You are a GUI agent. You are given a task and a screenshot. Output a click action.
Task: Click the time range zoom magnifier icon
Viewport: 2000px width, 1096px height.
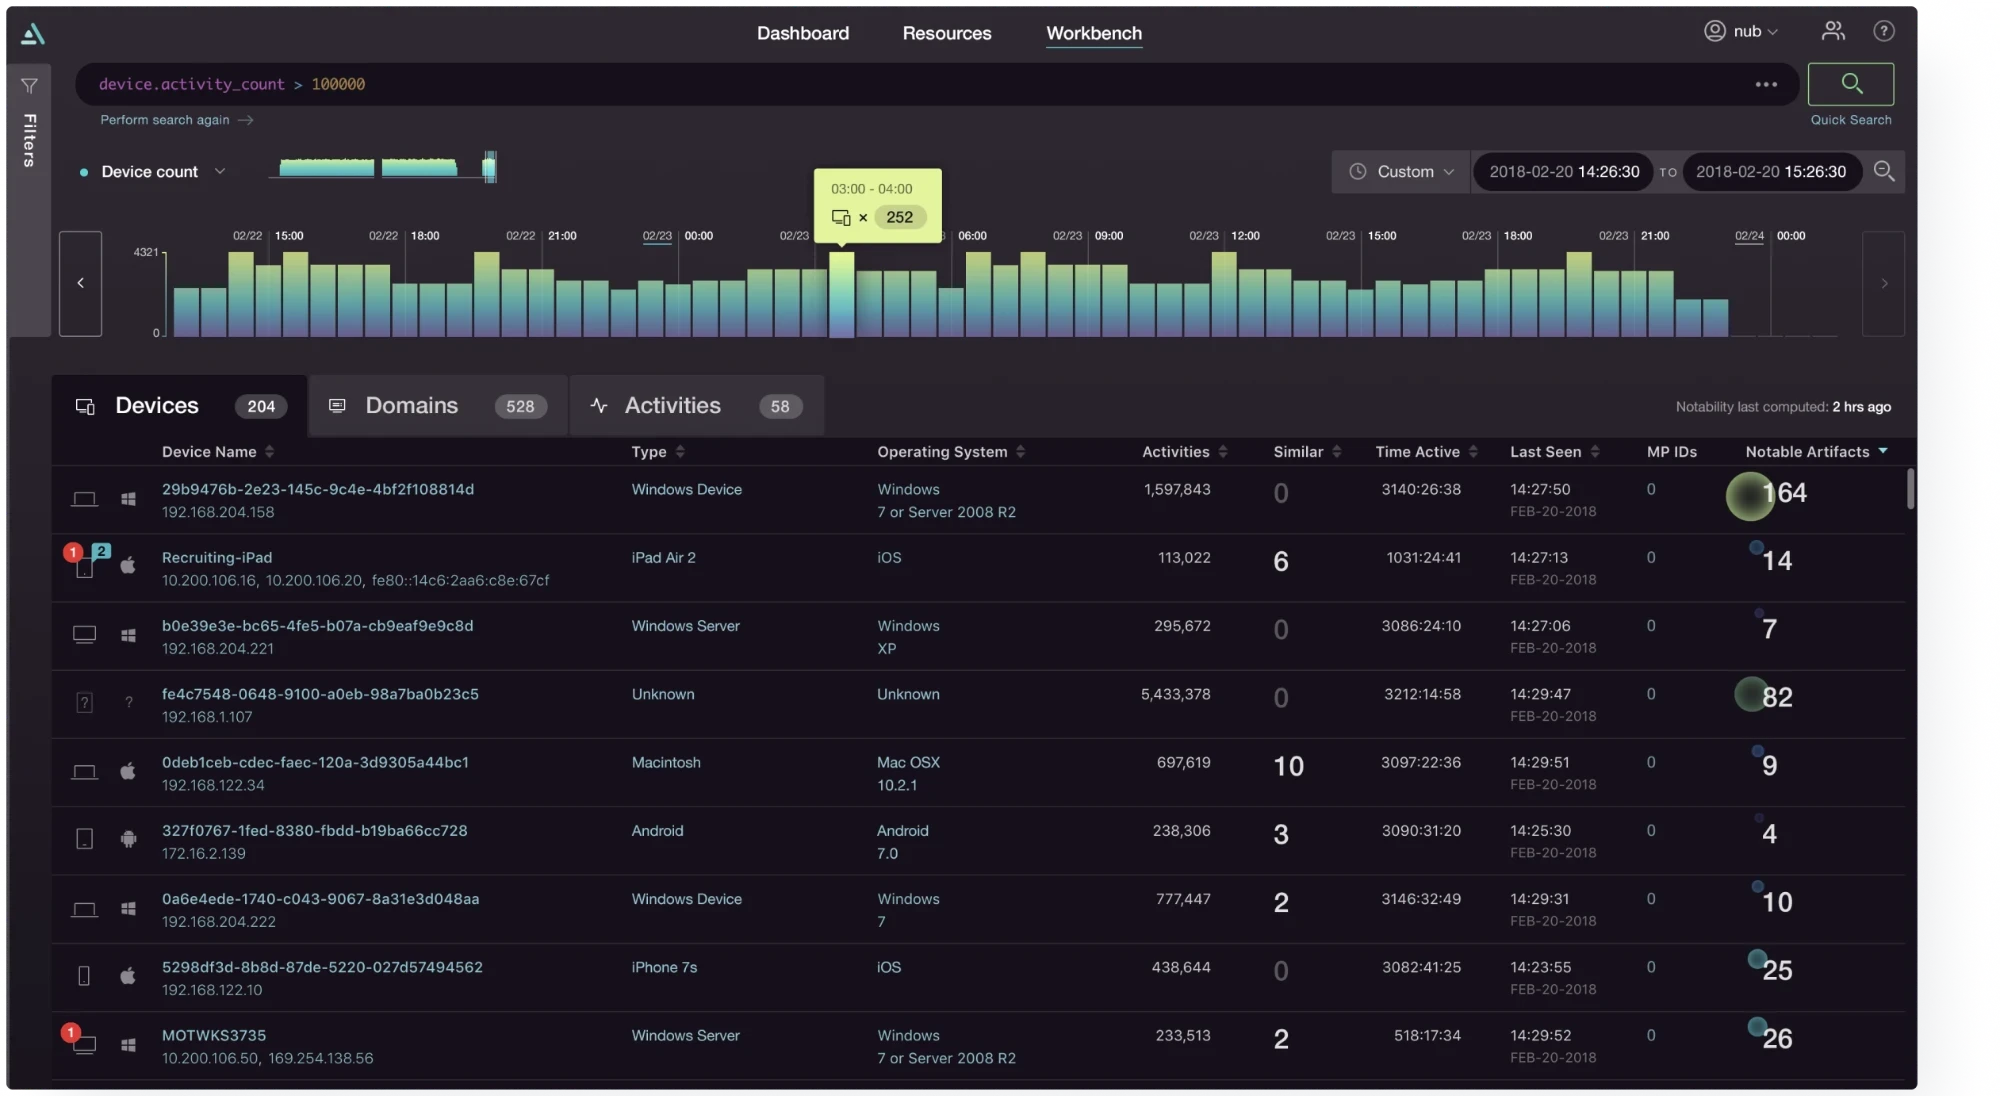[x=1884, y=171]
